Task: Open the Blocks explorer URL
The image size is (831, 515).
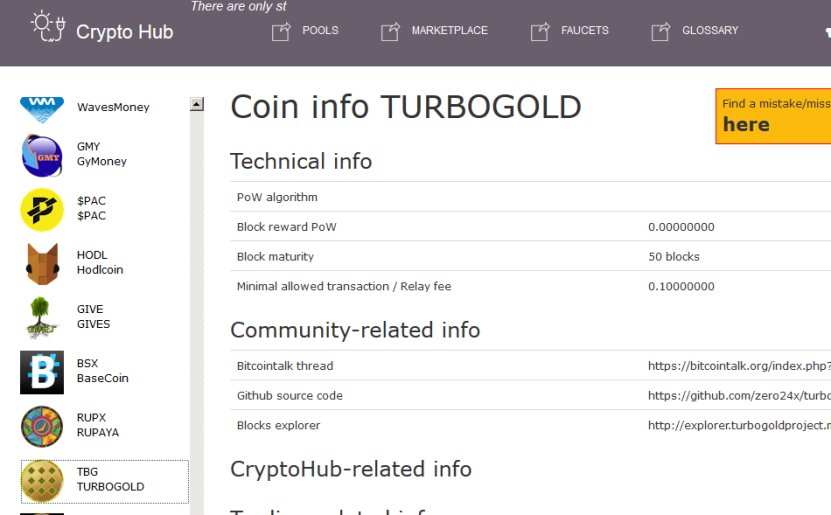Action: (x=739, y=425)
